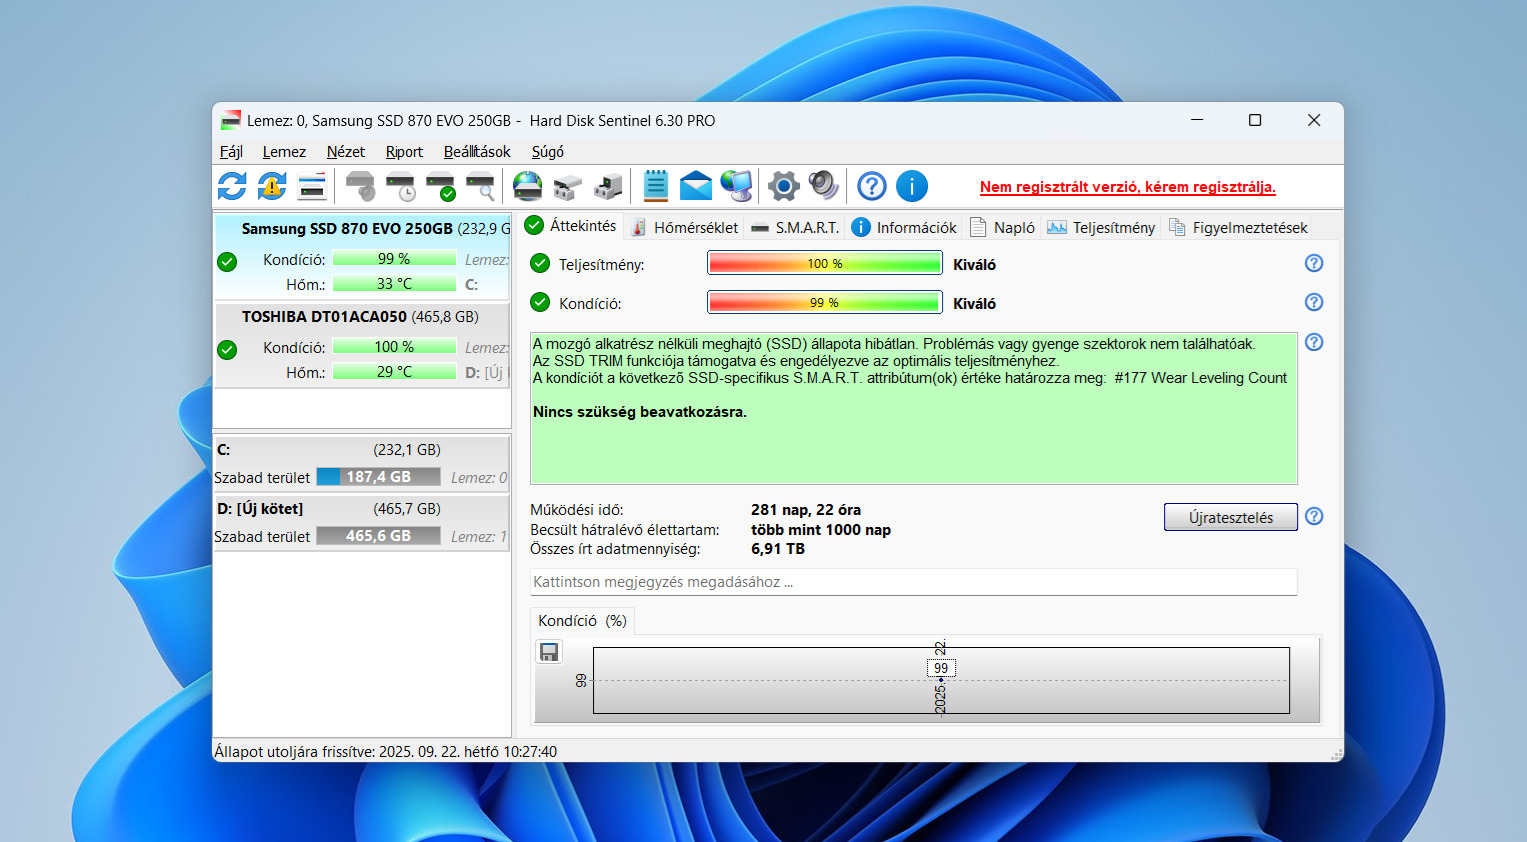Select the TOSHIBA DT01ACA050 disk
Screen dimensions: 1527x842
[362, 345]
